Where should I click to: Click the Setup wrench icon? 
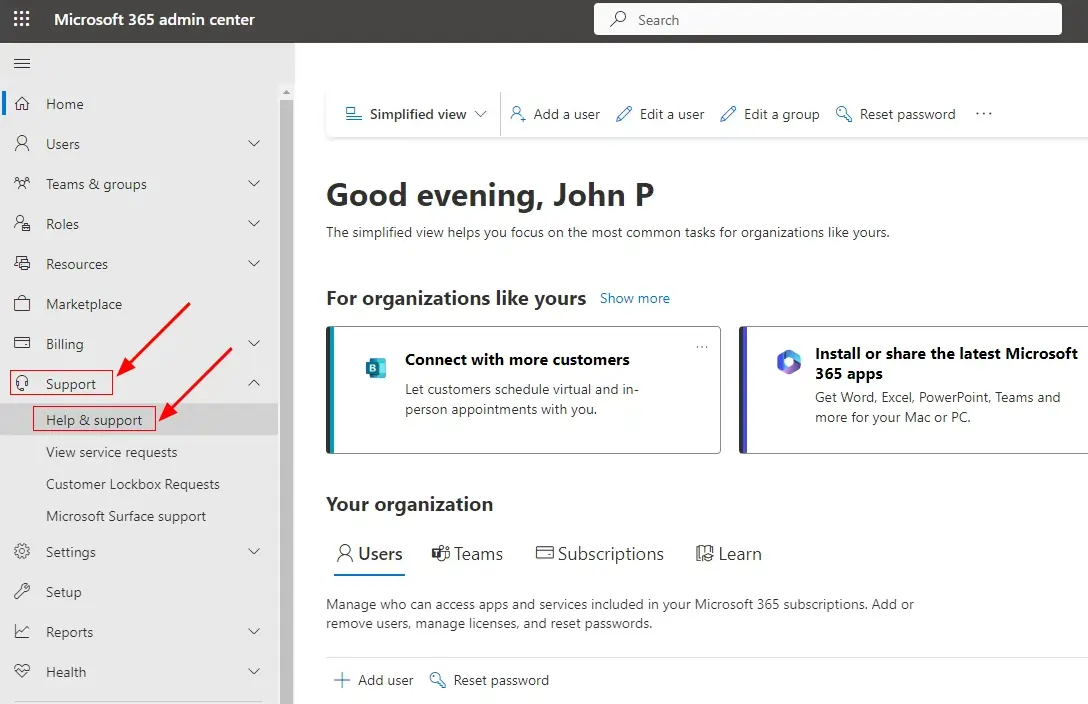click(x=22, y=592)
